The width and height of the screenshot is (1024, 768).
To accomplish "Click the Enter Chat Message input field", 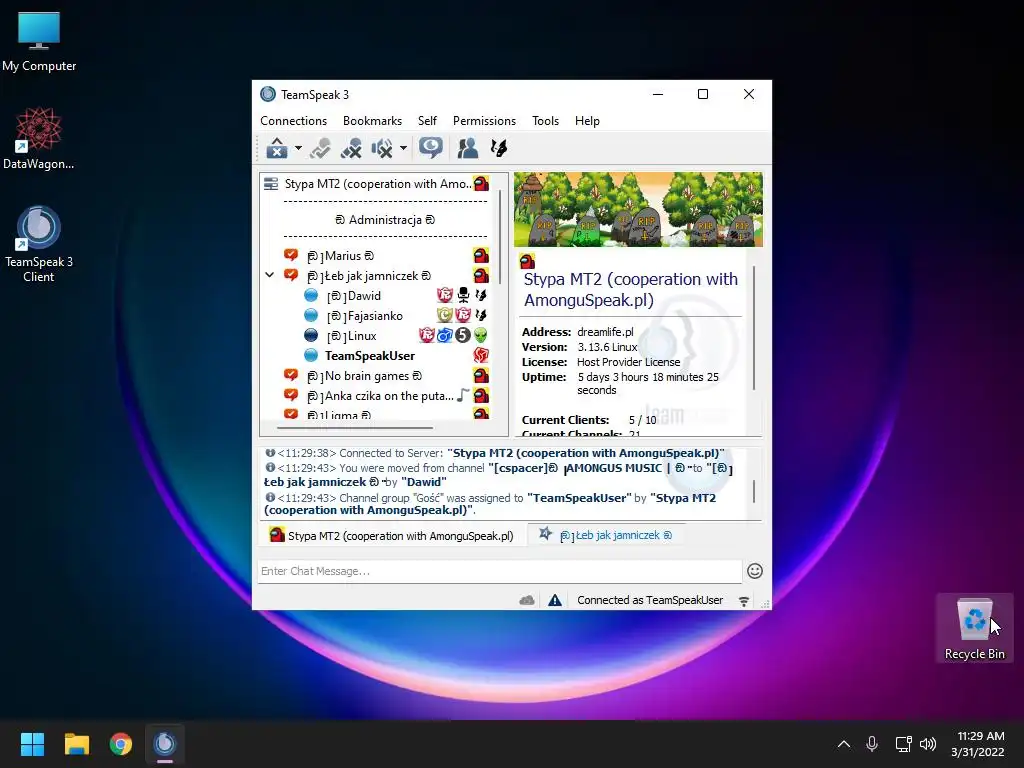I will pyautogui.click(x=500, y=571).
